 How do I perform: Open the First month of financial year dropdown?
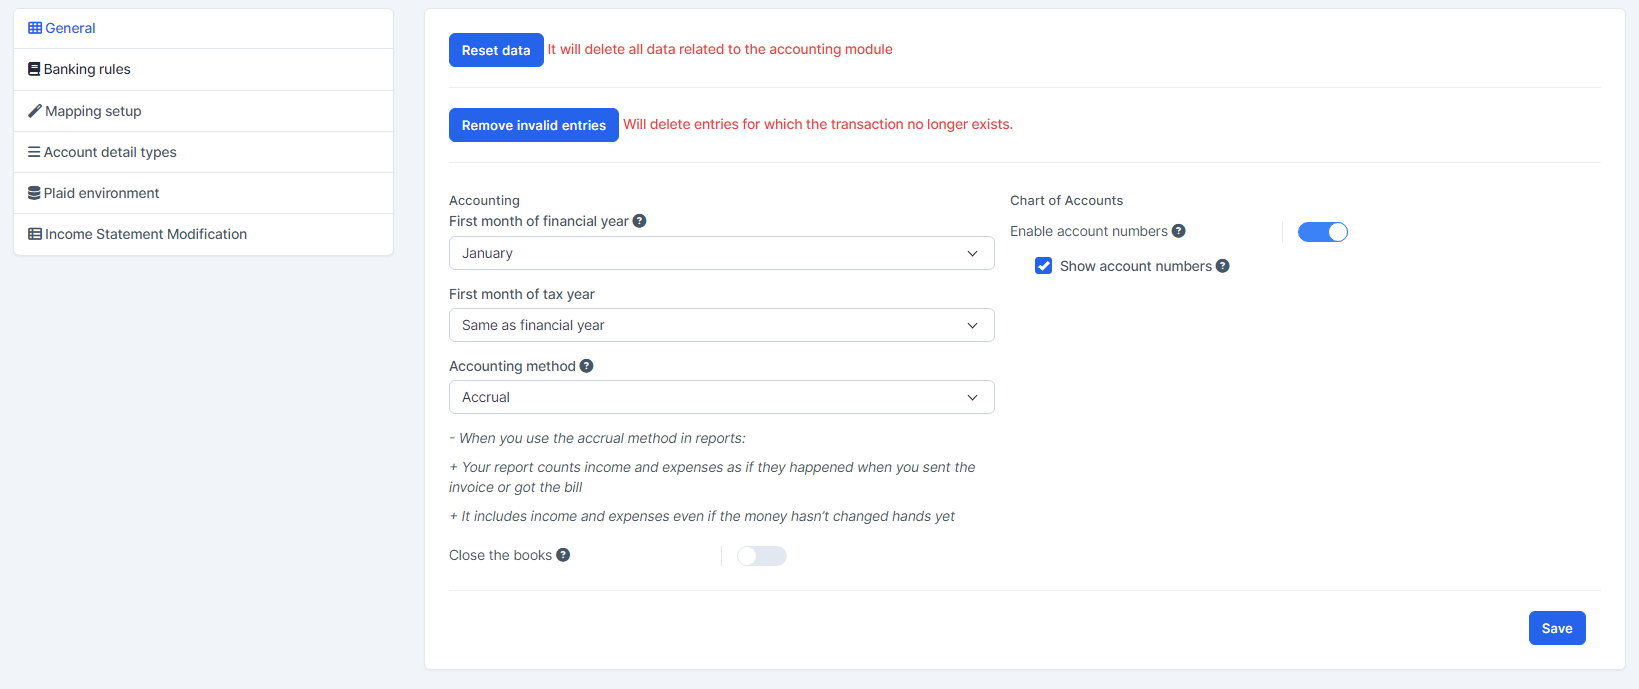click(721, 253)
